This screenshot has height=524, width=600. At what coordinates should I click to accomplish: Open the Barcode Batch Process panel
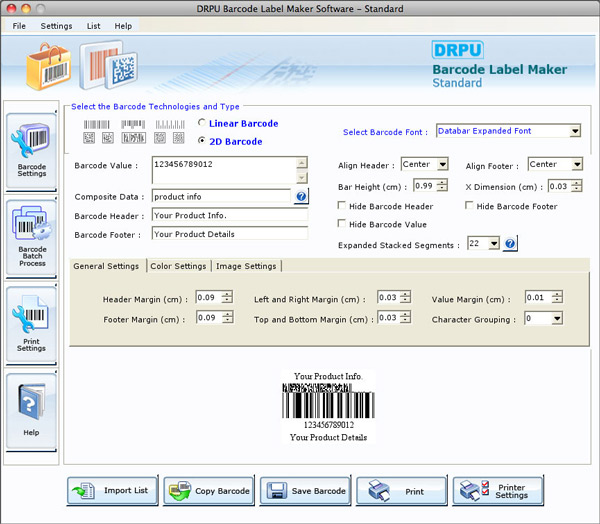(31, 238)
